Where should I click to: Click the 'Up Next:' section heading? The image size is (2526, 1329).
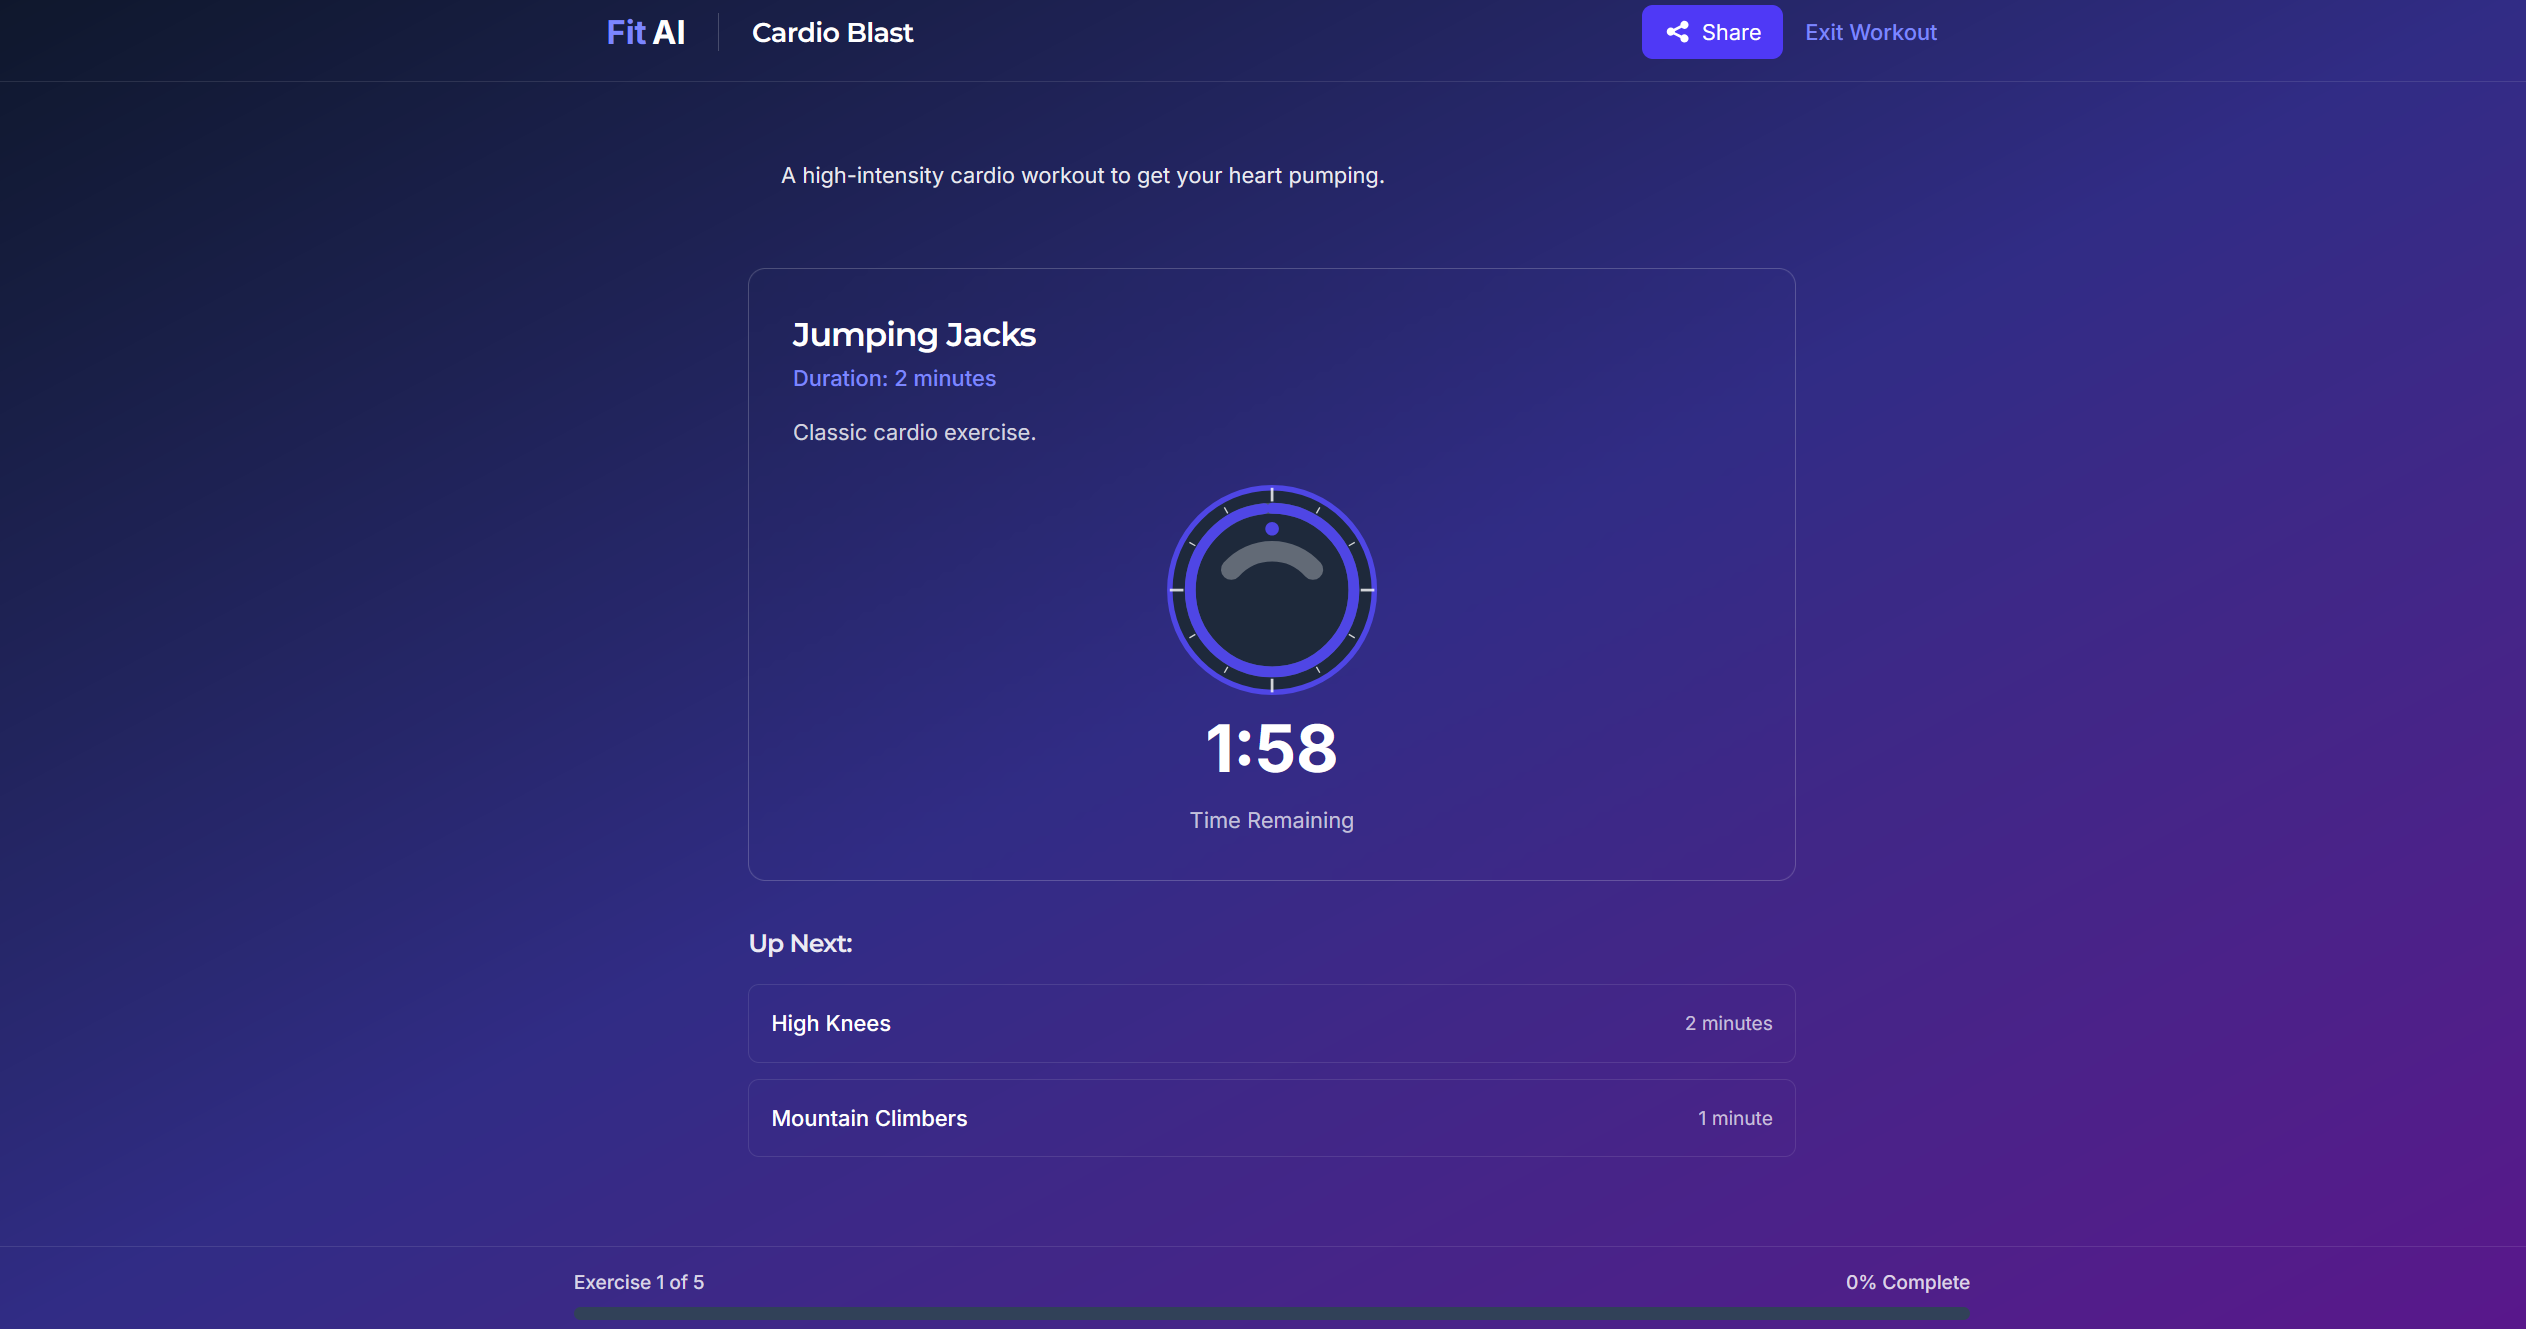(x=800, y=944)
